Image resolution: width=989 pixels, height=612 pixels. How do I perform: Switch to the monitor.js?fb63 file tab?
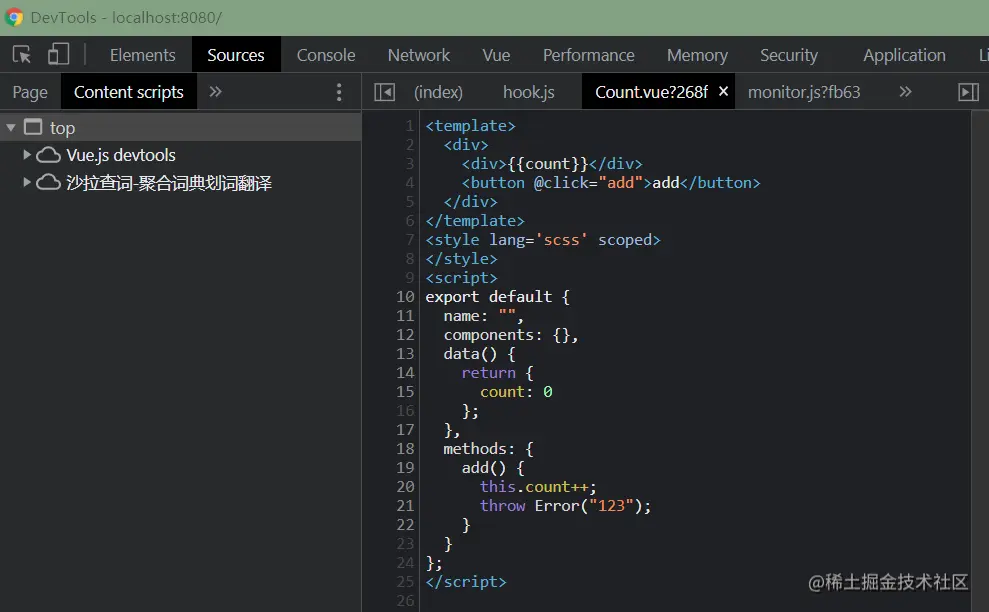(804, 92)
